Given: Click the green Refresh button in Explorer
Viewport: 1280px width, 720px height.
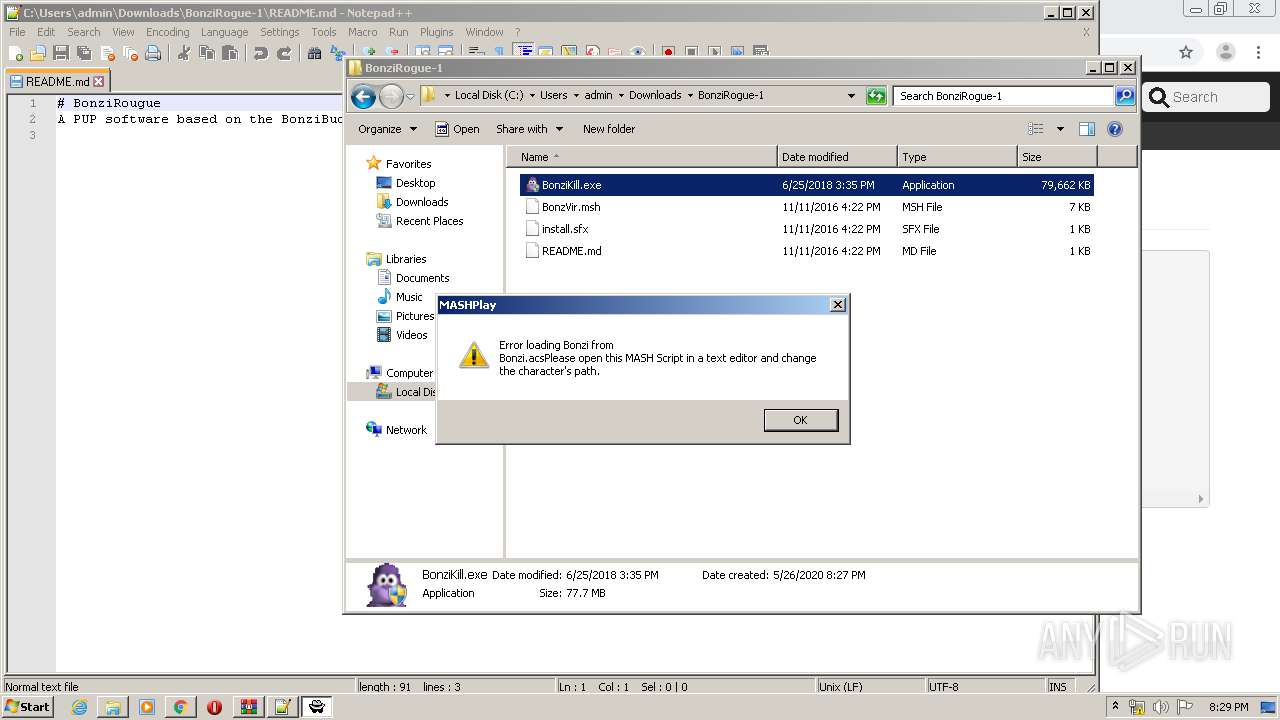Looking at the screenshot, I should (876, 96).
